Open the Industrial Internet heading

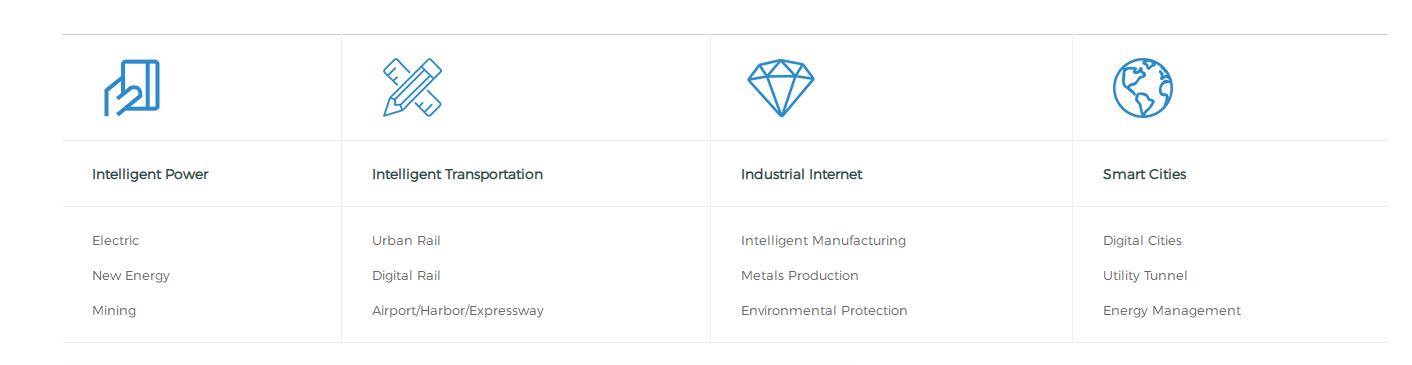801,174
